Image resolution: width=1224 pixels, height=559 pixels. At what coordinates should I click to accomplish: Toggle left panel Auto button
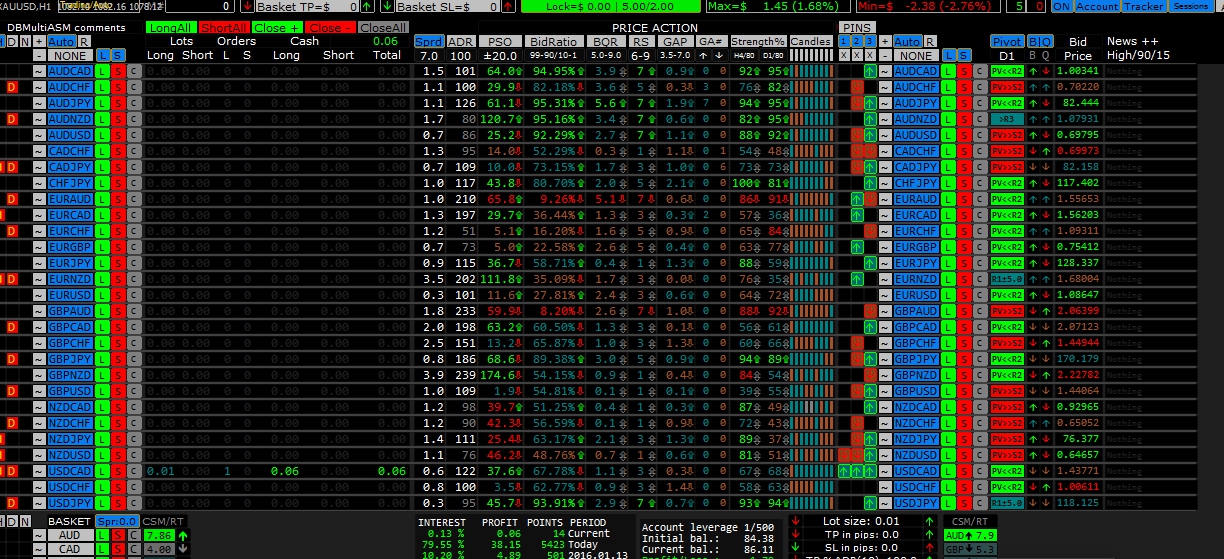pos(61,42)
